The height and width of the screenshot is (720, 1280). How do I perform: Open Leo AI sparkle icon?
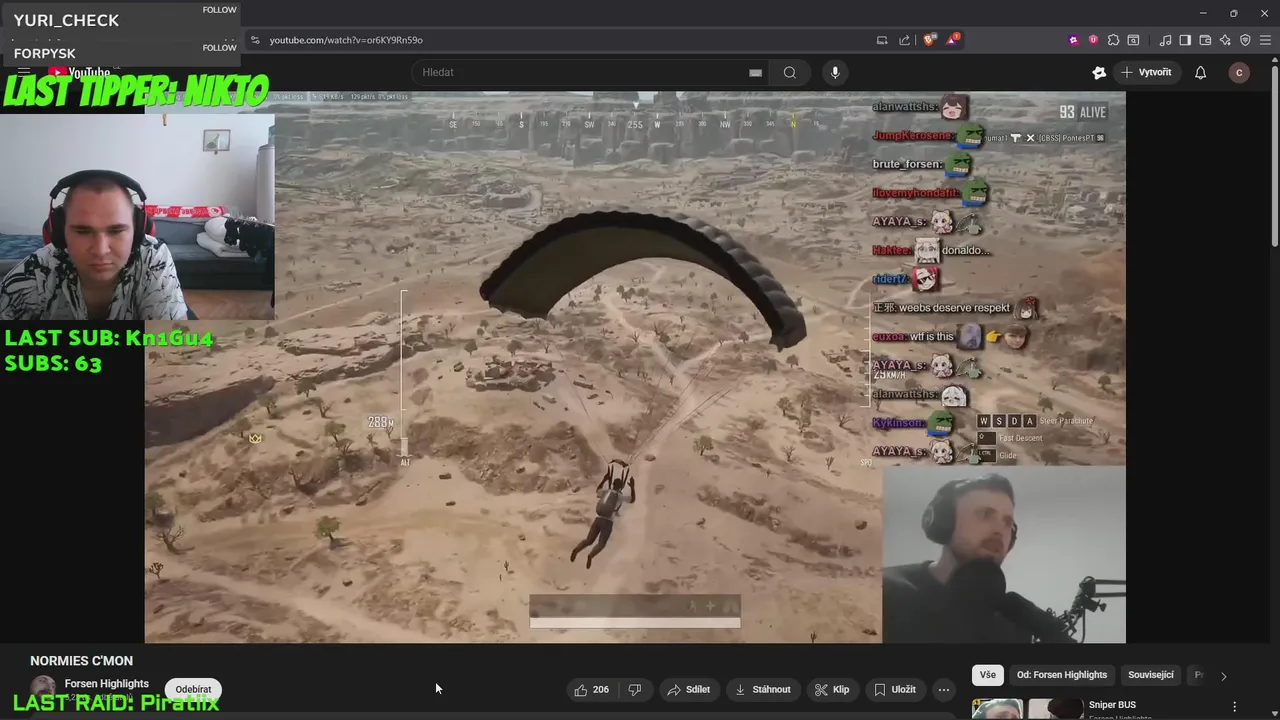[x=1225, y=40]
